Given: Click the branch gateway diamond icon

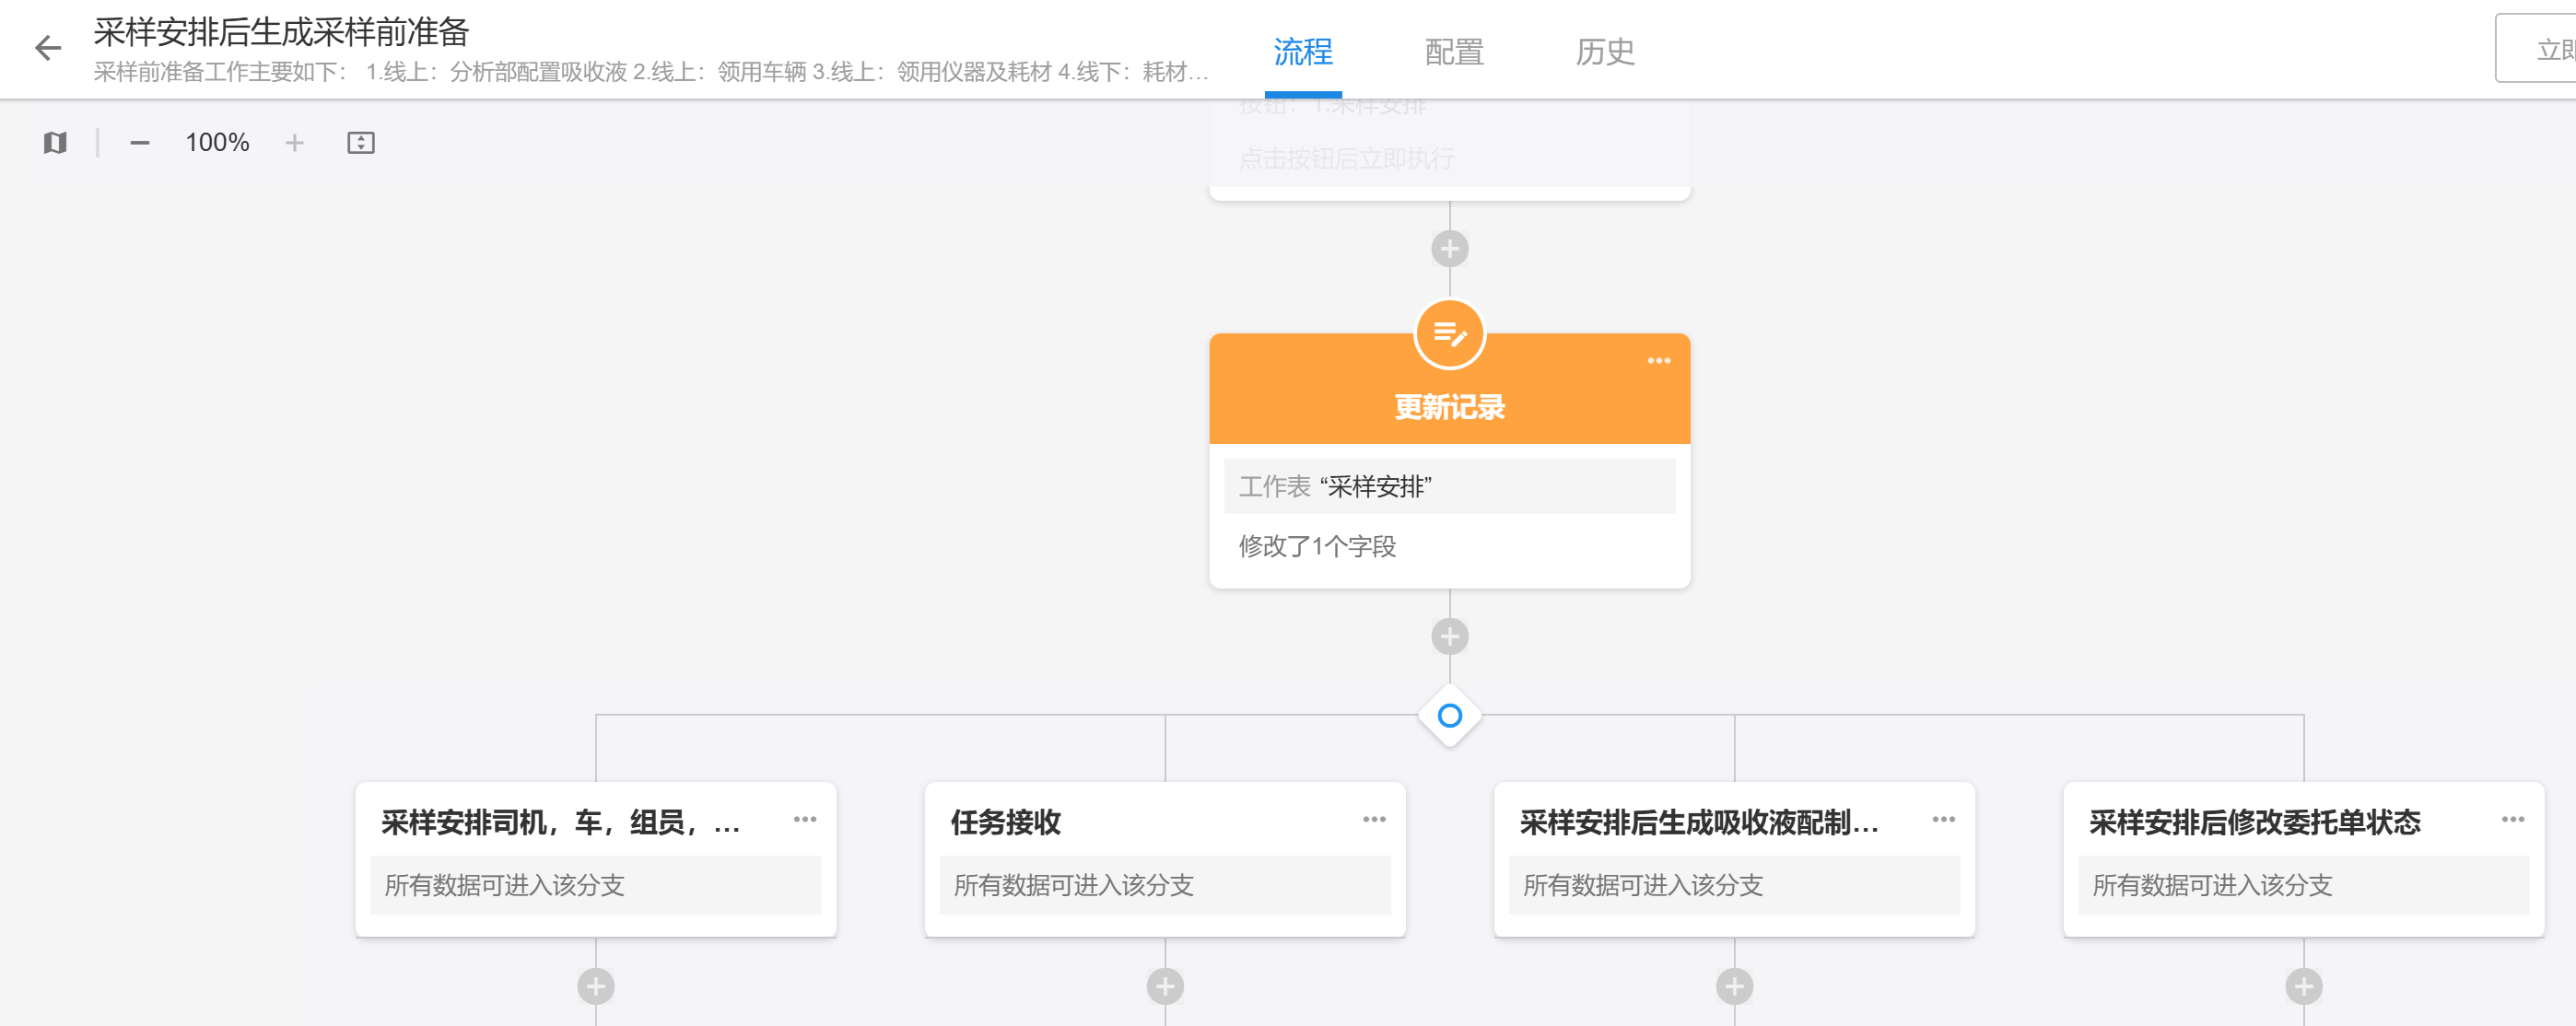Looking at the screenshot, I should click(x=1449, y=716).
